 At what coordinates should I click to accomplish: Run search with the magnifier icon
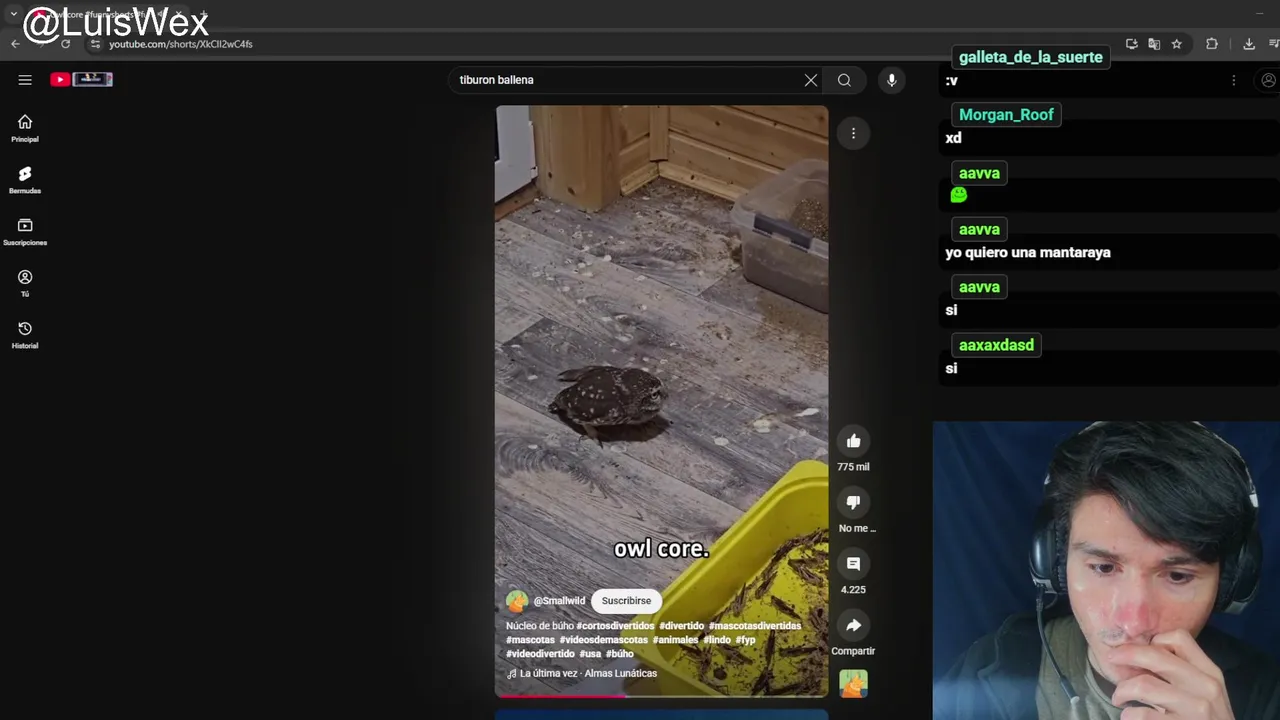coord(844,80)
